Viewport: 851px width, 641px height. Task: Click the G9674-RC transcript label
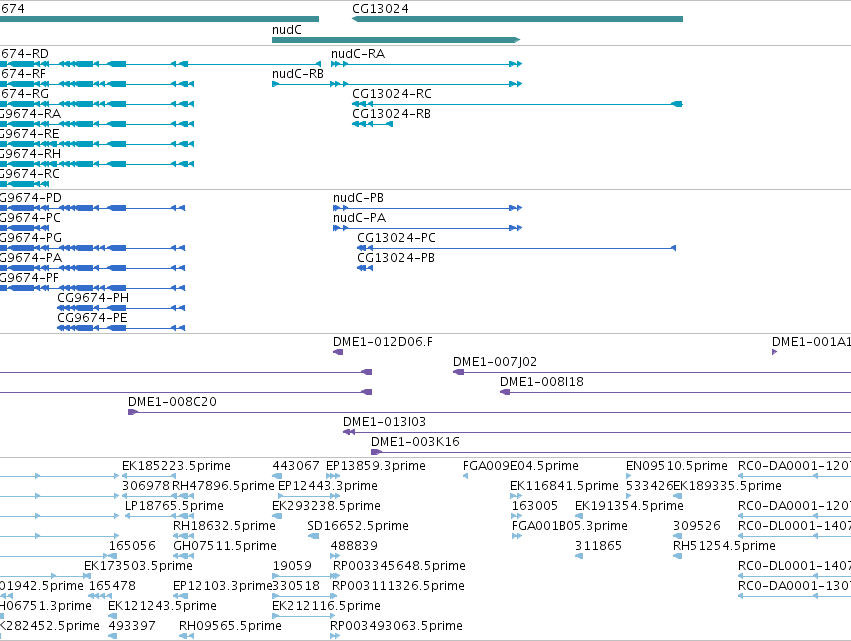point(29,174)
